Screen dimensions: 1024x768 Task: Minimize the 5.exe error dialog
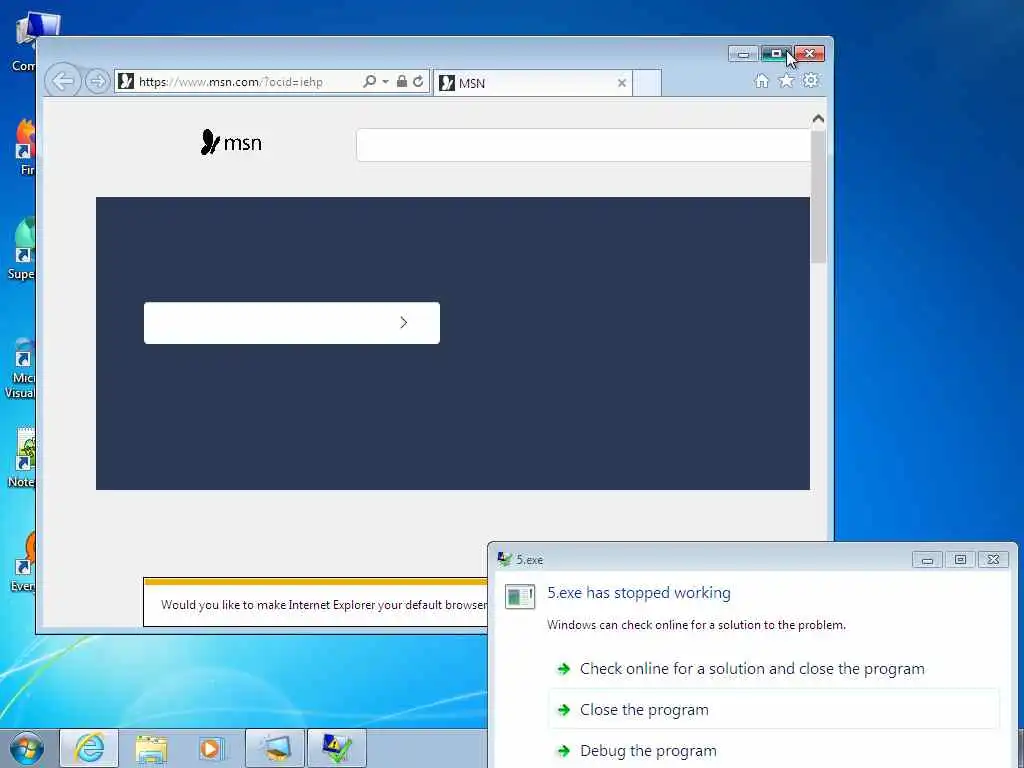coord(927,560)
